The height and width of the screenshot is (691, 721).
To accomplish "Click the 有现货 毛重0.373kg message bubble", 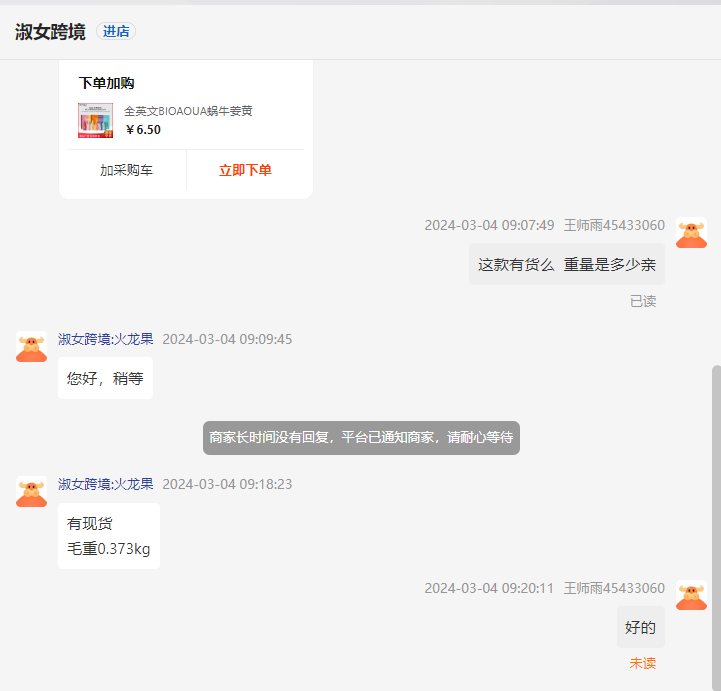I will click(108, 536).
